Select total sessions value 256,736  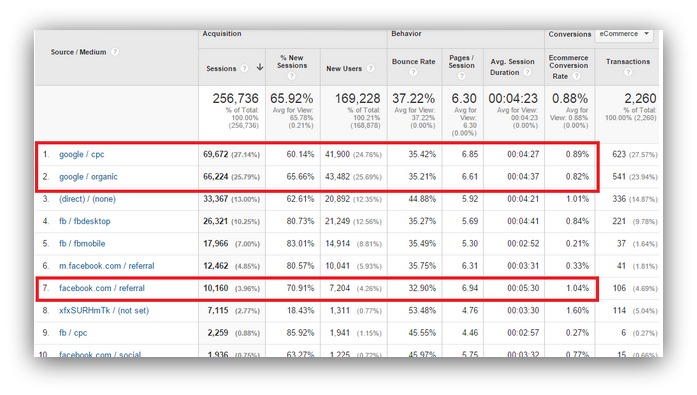[235, 98]
